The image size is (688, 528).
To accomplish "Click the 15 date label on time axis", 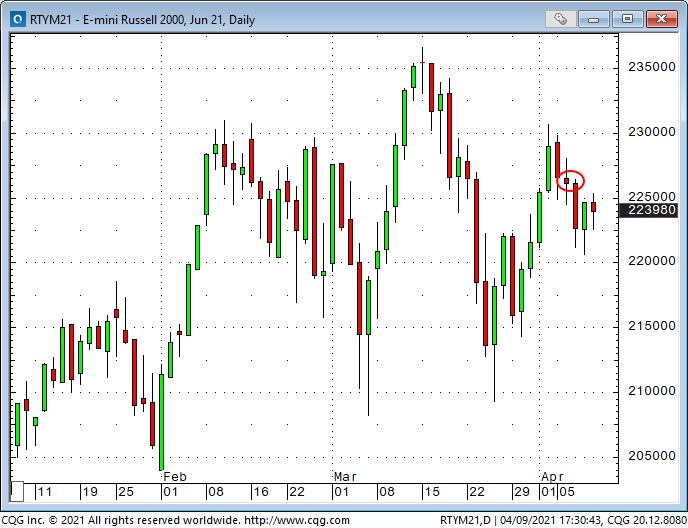I will point(432,492).
